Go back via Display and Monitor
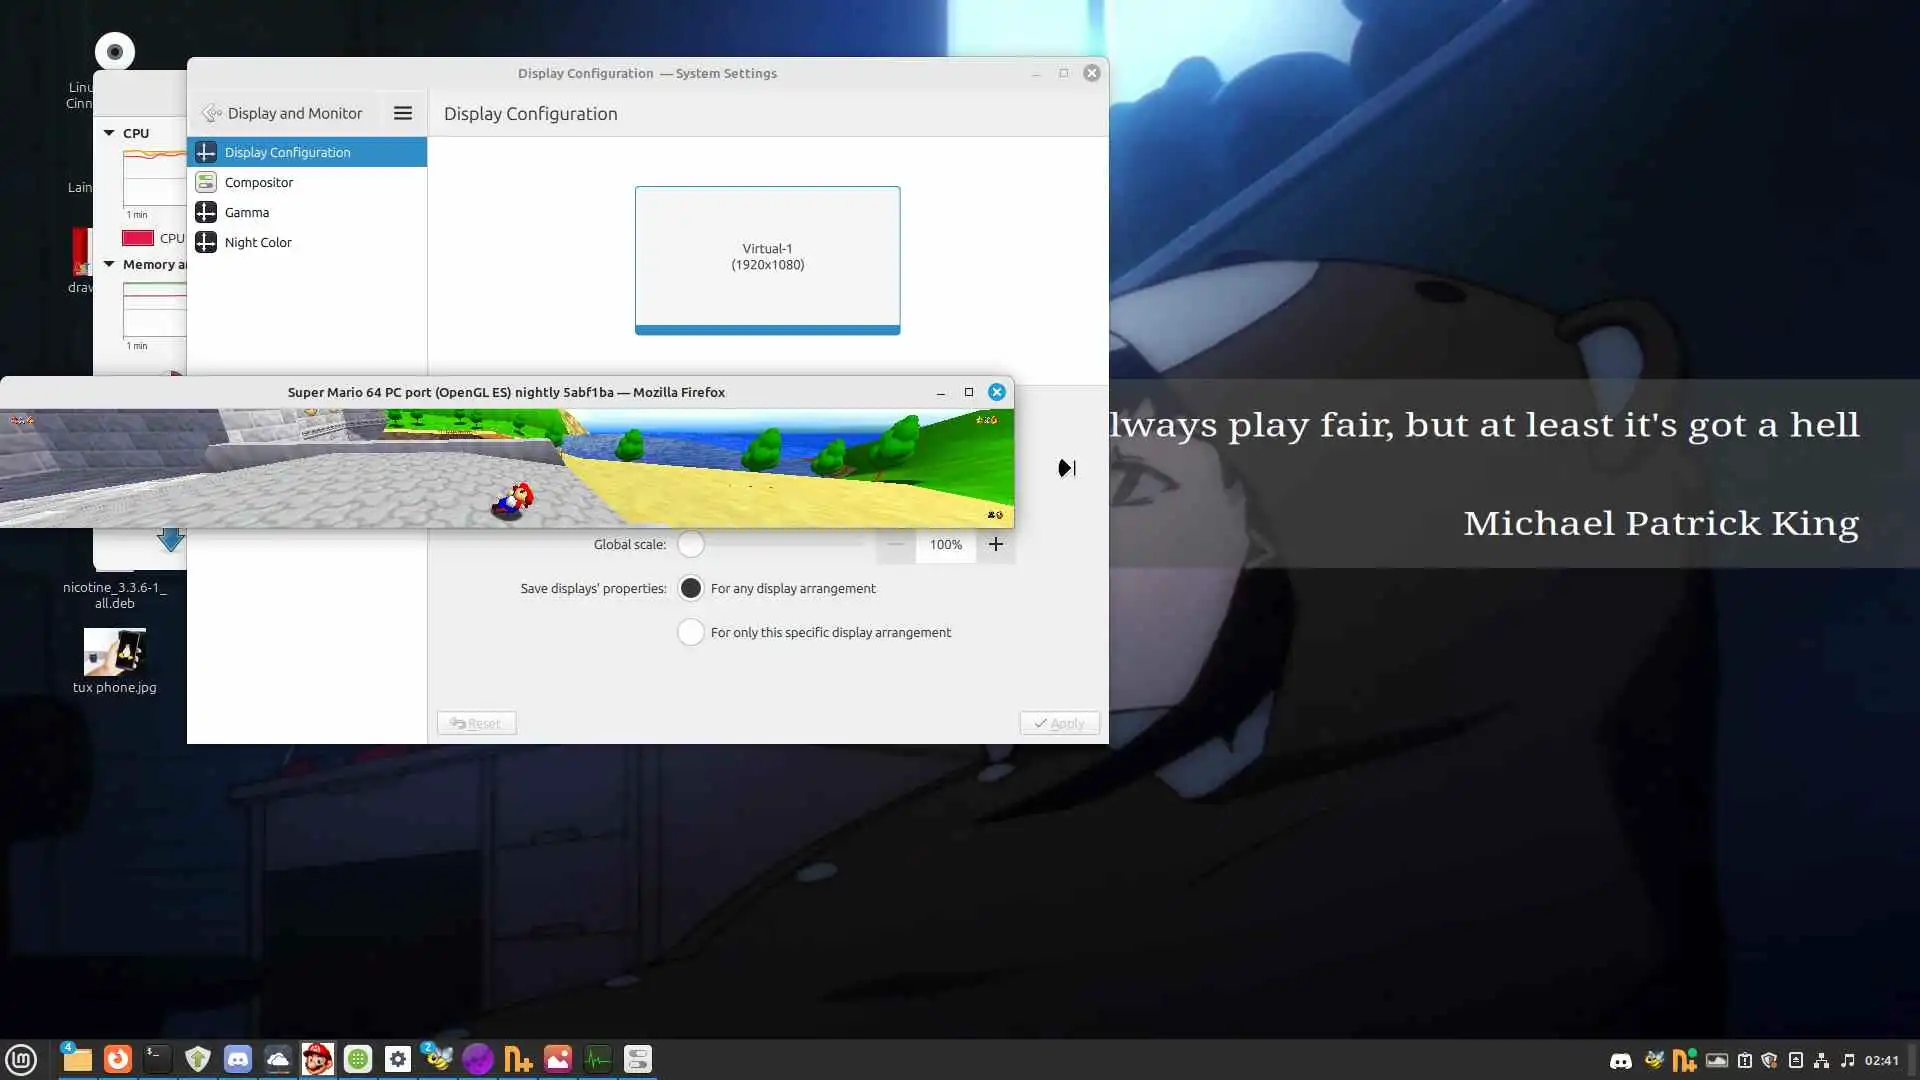The width and height of the screenshot is (1920, 1080). (x=282, y=113)
